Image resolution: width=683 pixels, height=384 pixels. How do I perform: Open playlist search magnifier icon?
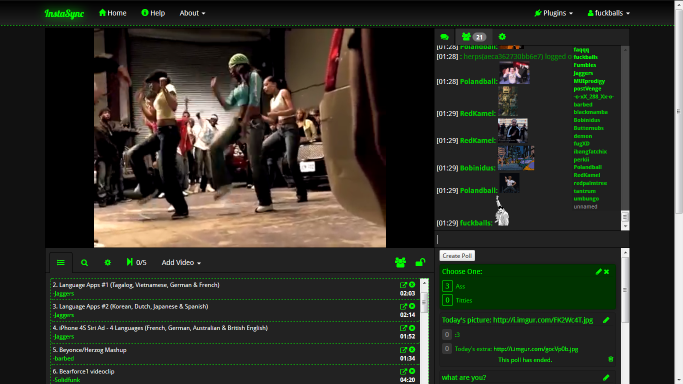coord(85,263)
